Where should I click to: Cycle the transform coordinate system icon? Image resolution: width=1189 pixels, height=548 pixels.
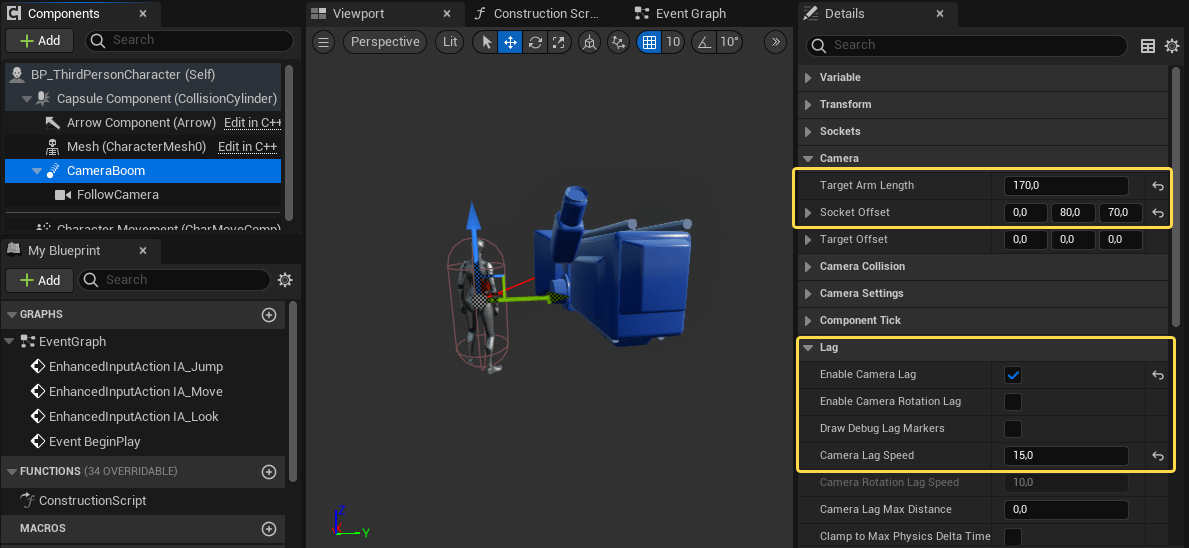coord(588,42)
